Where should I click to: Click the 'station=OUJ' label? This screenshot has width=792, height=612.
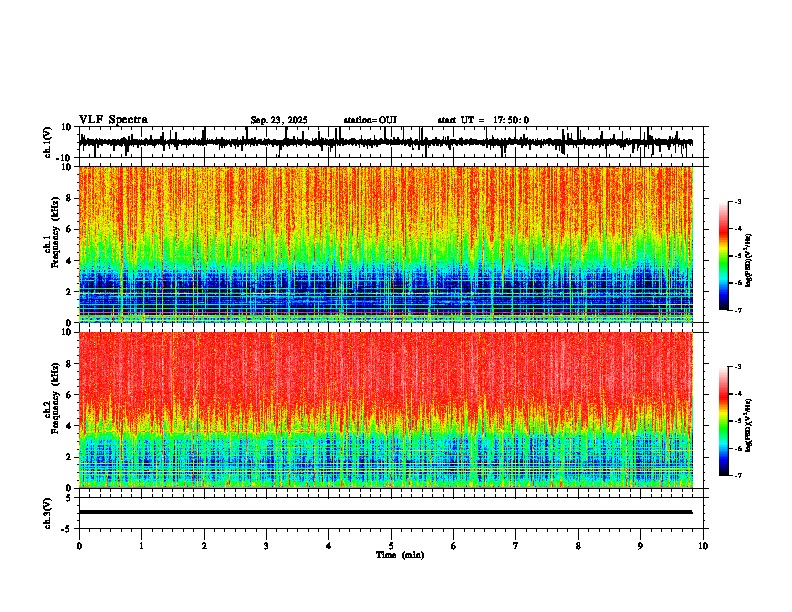[370, 120]
